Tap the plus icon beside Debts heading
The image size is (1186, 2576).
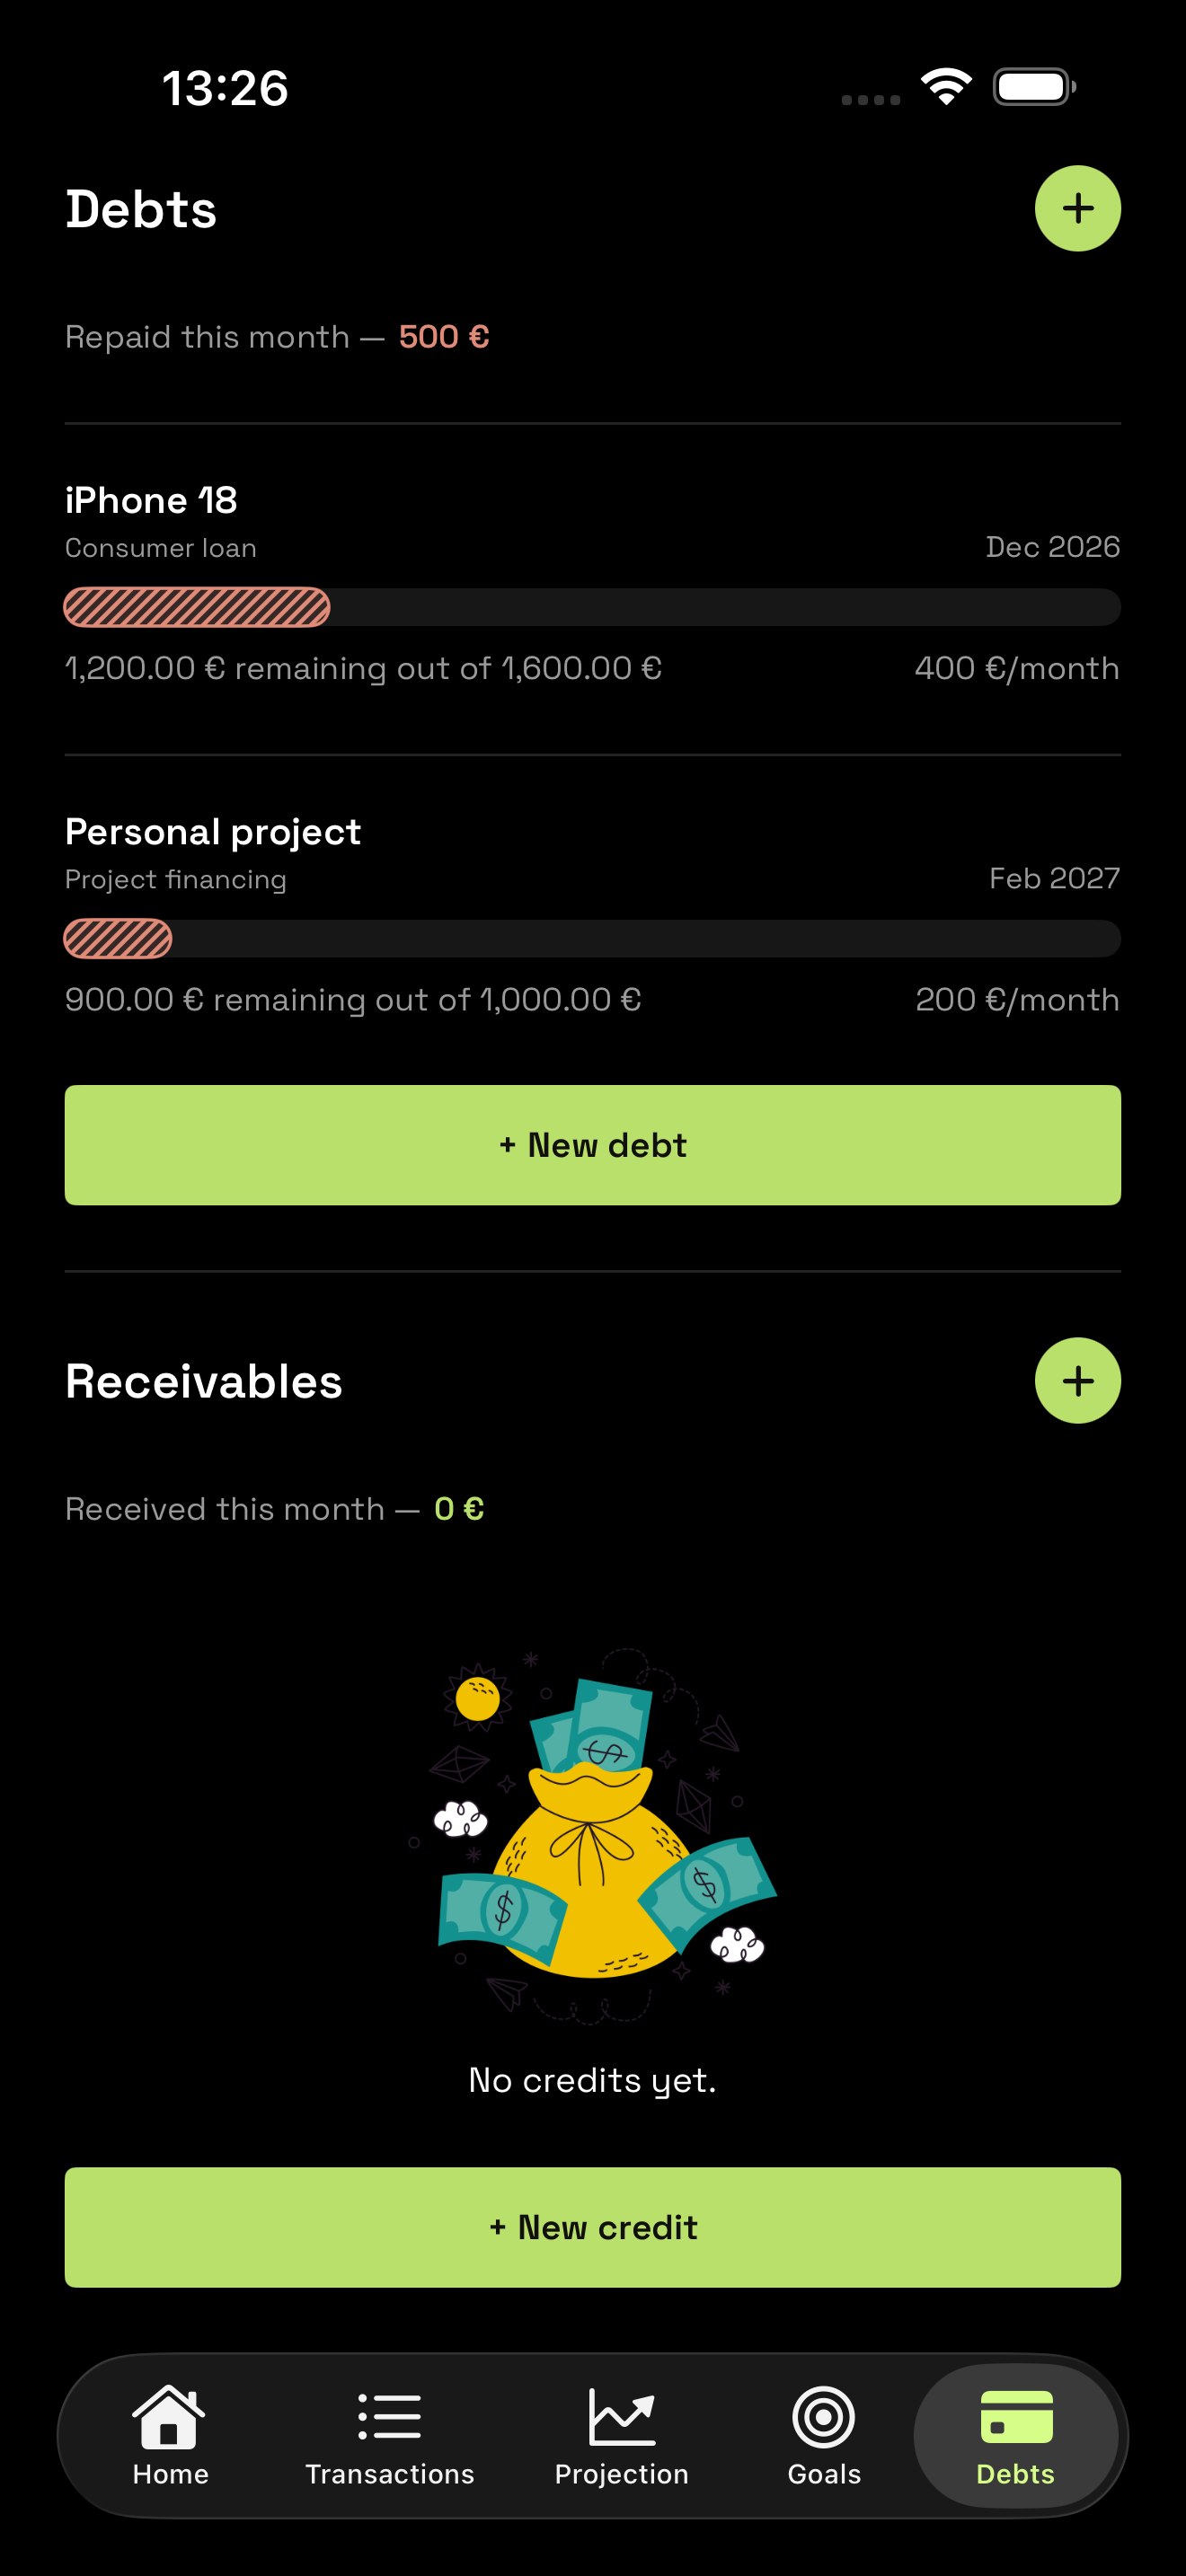tap(1077, 208)
